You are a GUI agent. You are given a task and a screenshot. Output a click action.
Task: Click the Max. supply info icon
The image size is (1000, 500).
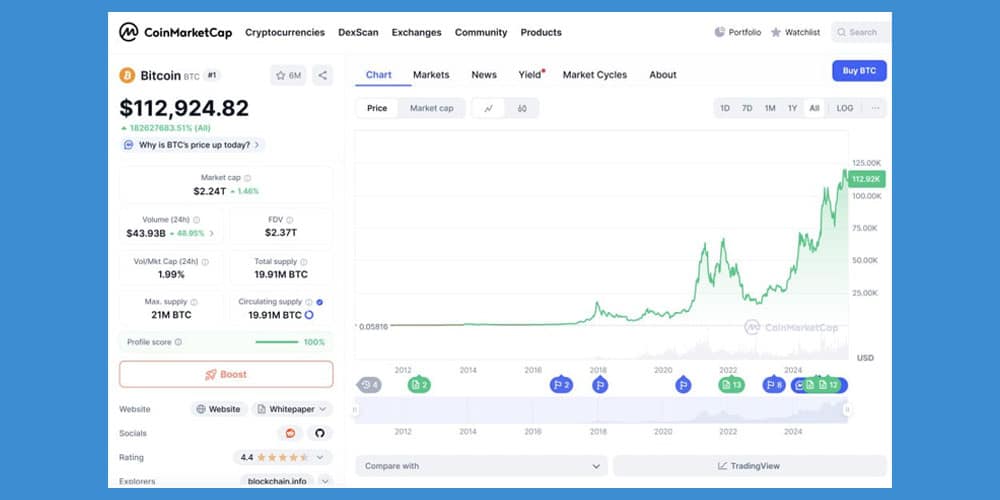coord(194,302)
